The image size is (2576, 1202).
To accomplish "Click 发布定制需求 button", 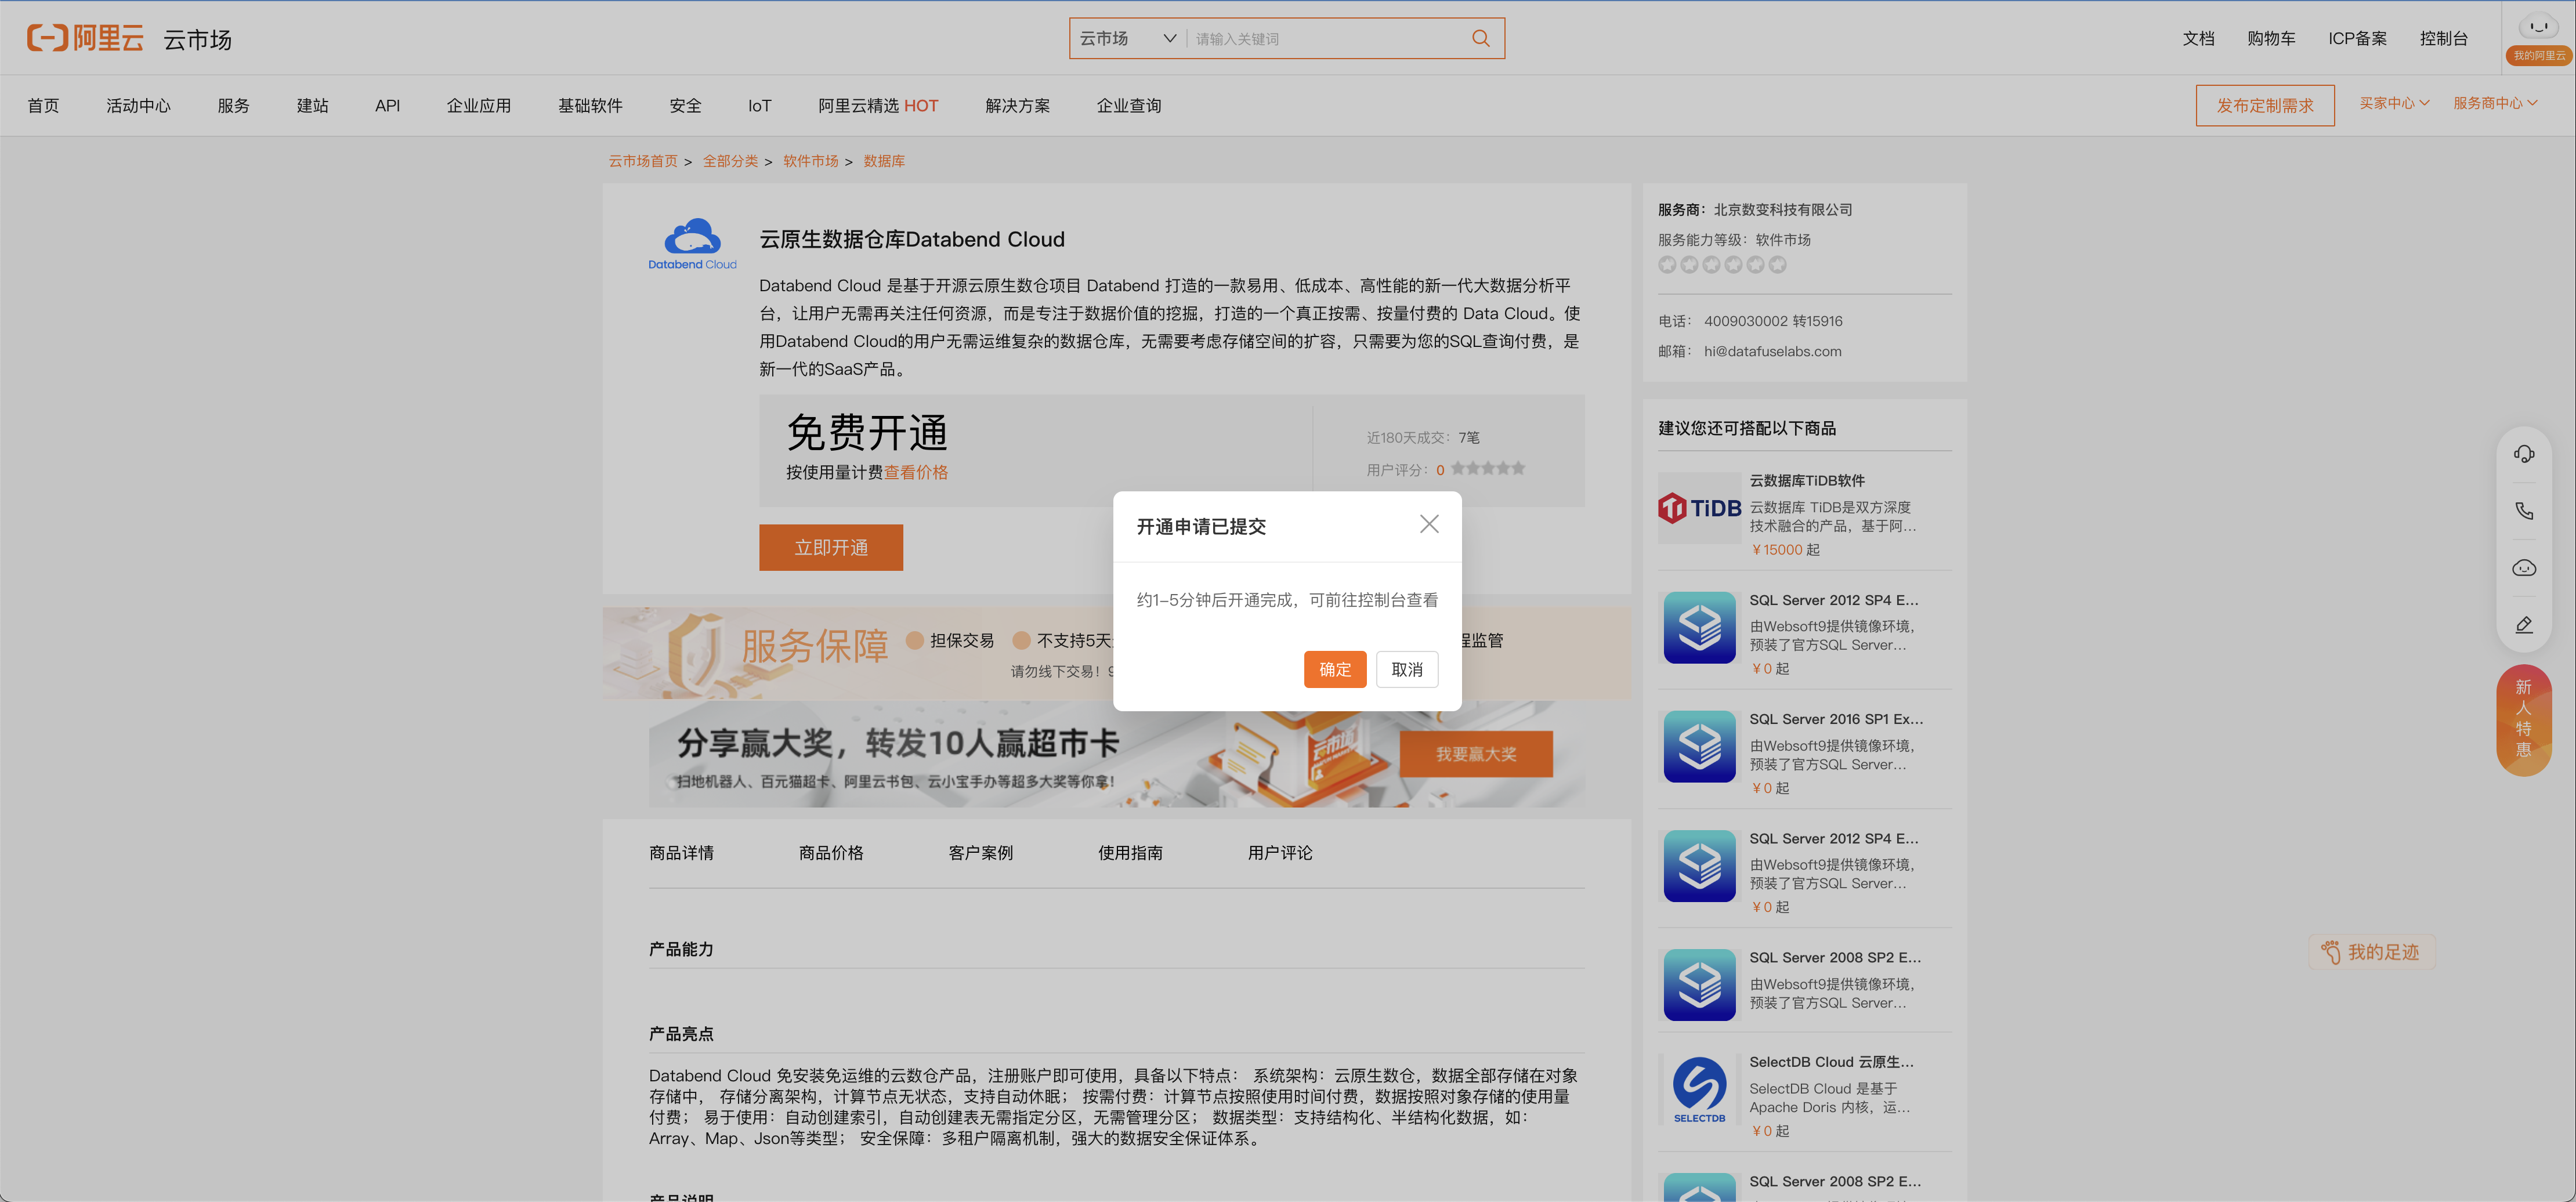I will (2264, 105).
